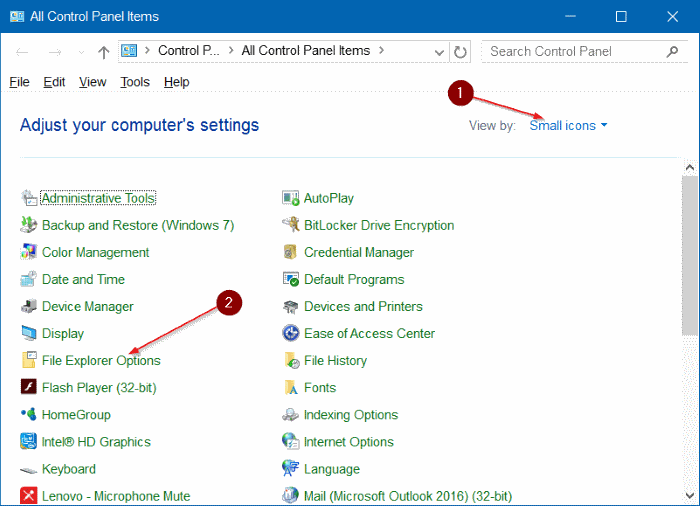
Task: Click the Mail Outlook icon
Action: pyautogui.click(x=291, y=496)
